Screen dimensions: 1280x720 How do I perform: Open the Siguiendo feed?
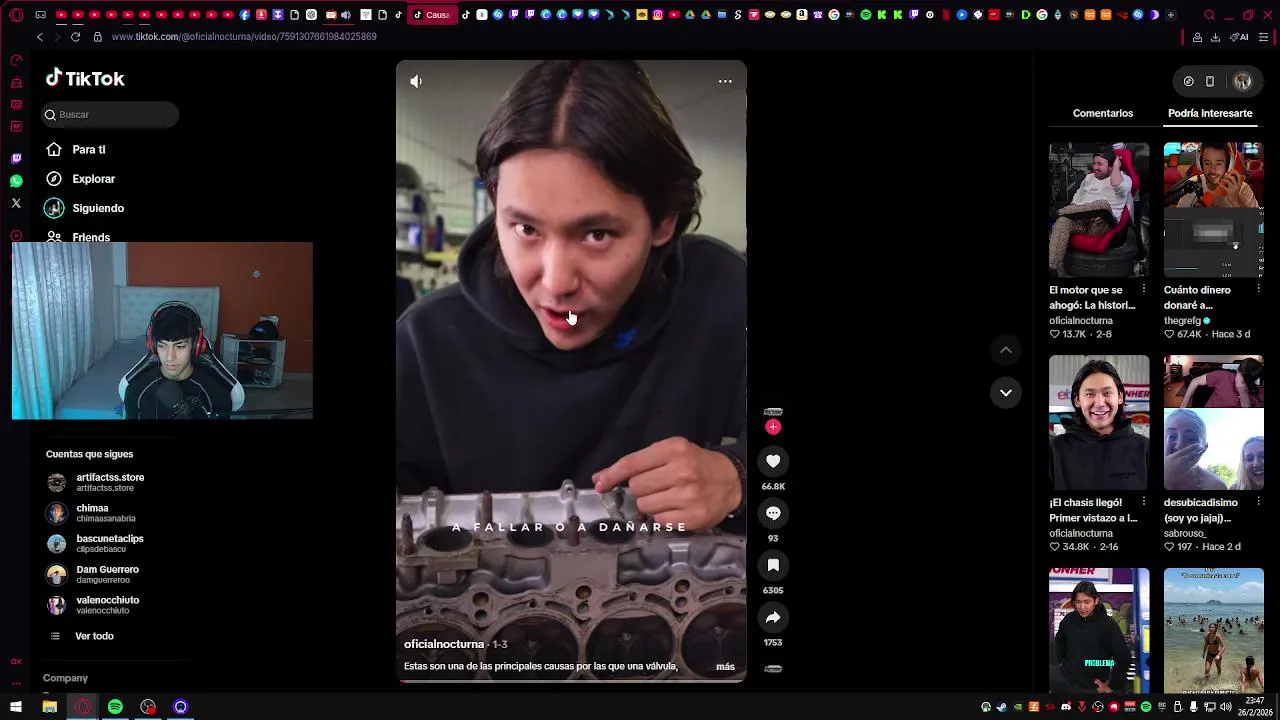(x=97, y=208)
